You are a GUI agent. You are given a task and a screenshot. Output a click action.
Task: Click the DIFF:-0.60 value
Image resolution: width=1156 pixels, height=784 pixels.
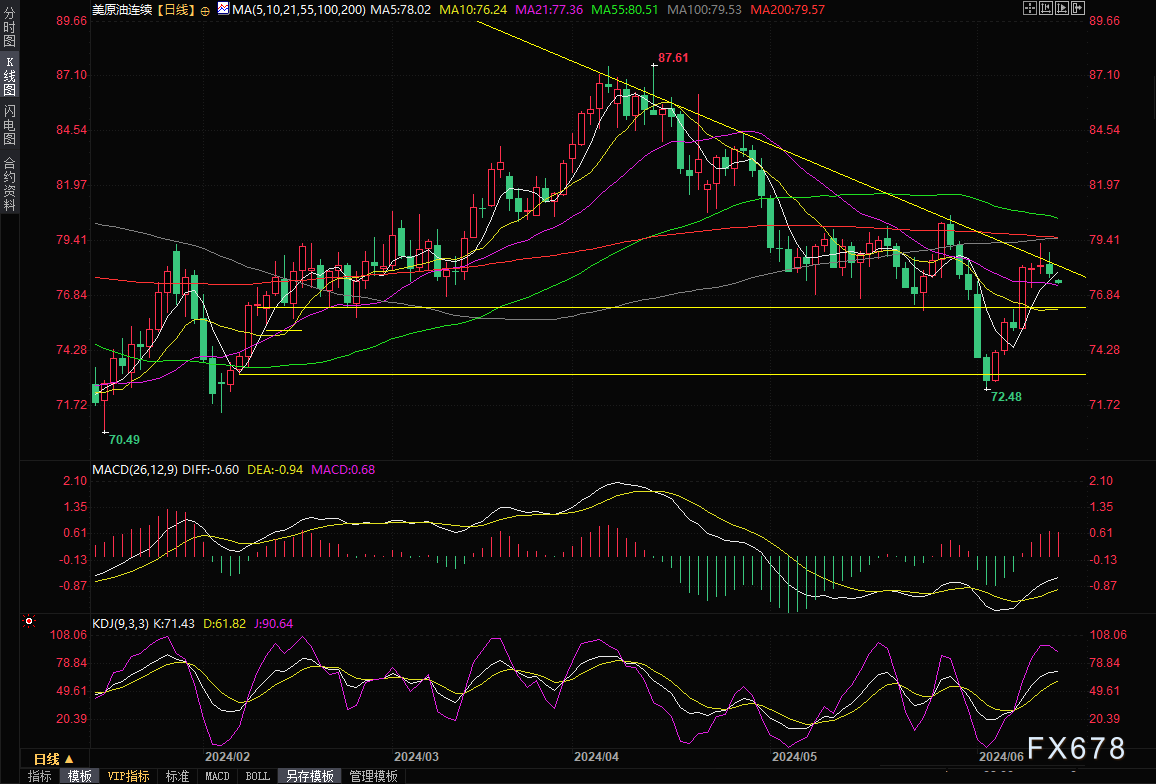pos(210,469)
